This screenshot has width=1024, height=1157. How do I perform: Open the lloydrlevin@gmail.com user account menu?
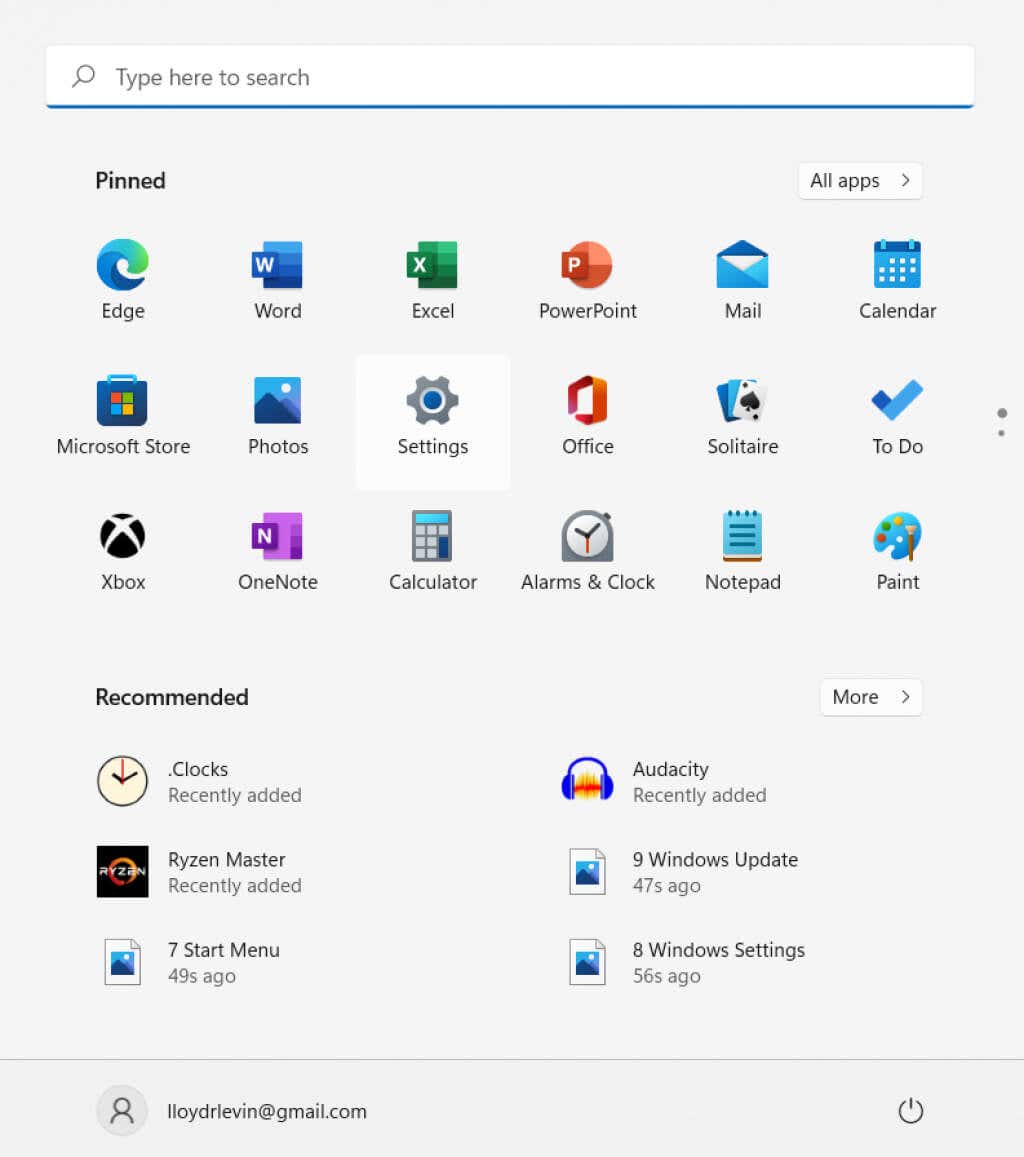(232, 1111)
